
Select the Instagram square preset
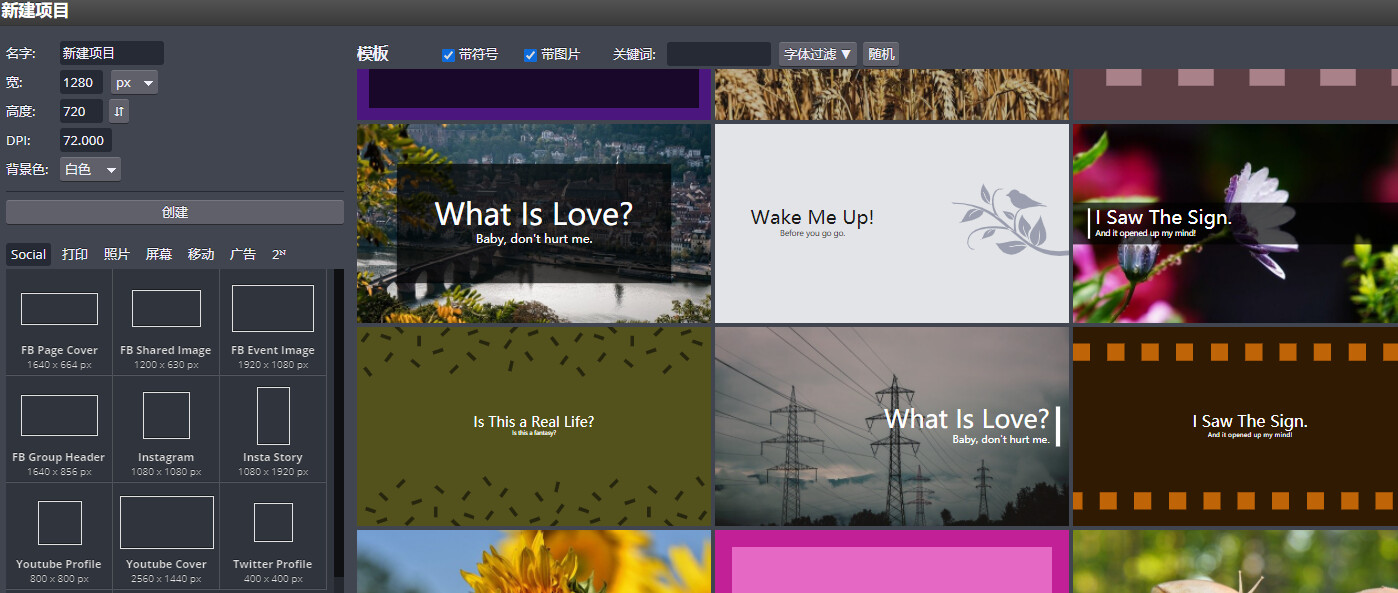pyautogui.click(x=166, y=430)
